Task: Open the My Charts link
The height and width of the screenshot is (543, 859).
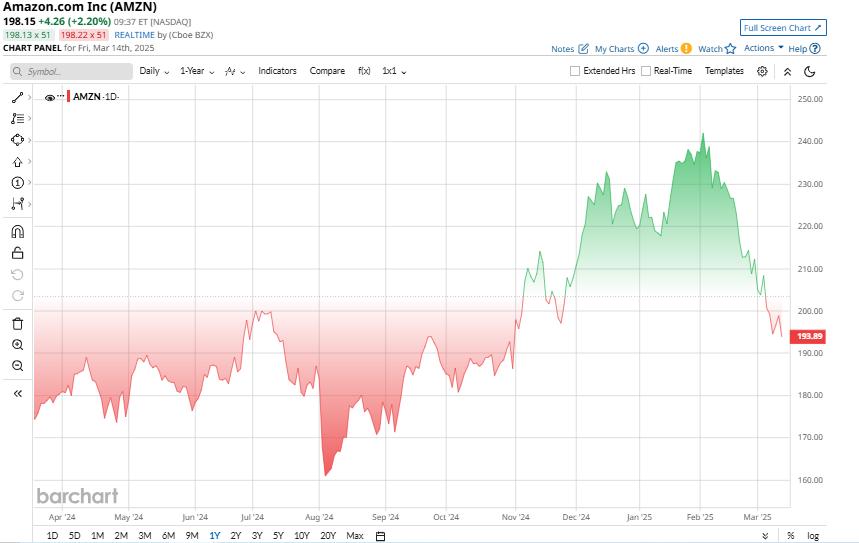Action: pyautogui.click(x=614, y=49)
